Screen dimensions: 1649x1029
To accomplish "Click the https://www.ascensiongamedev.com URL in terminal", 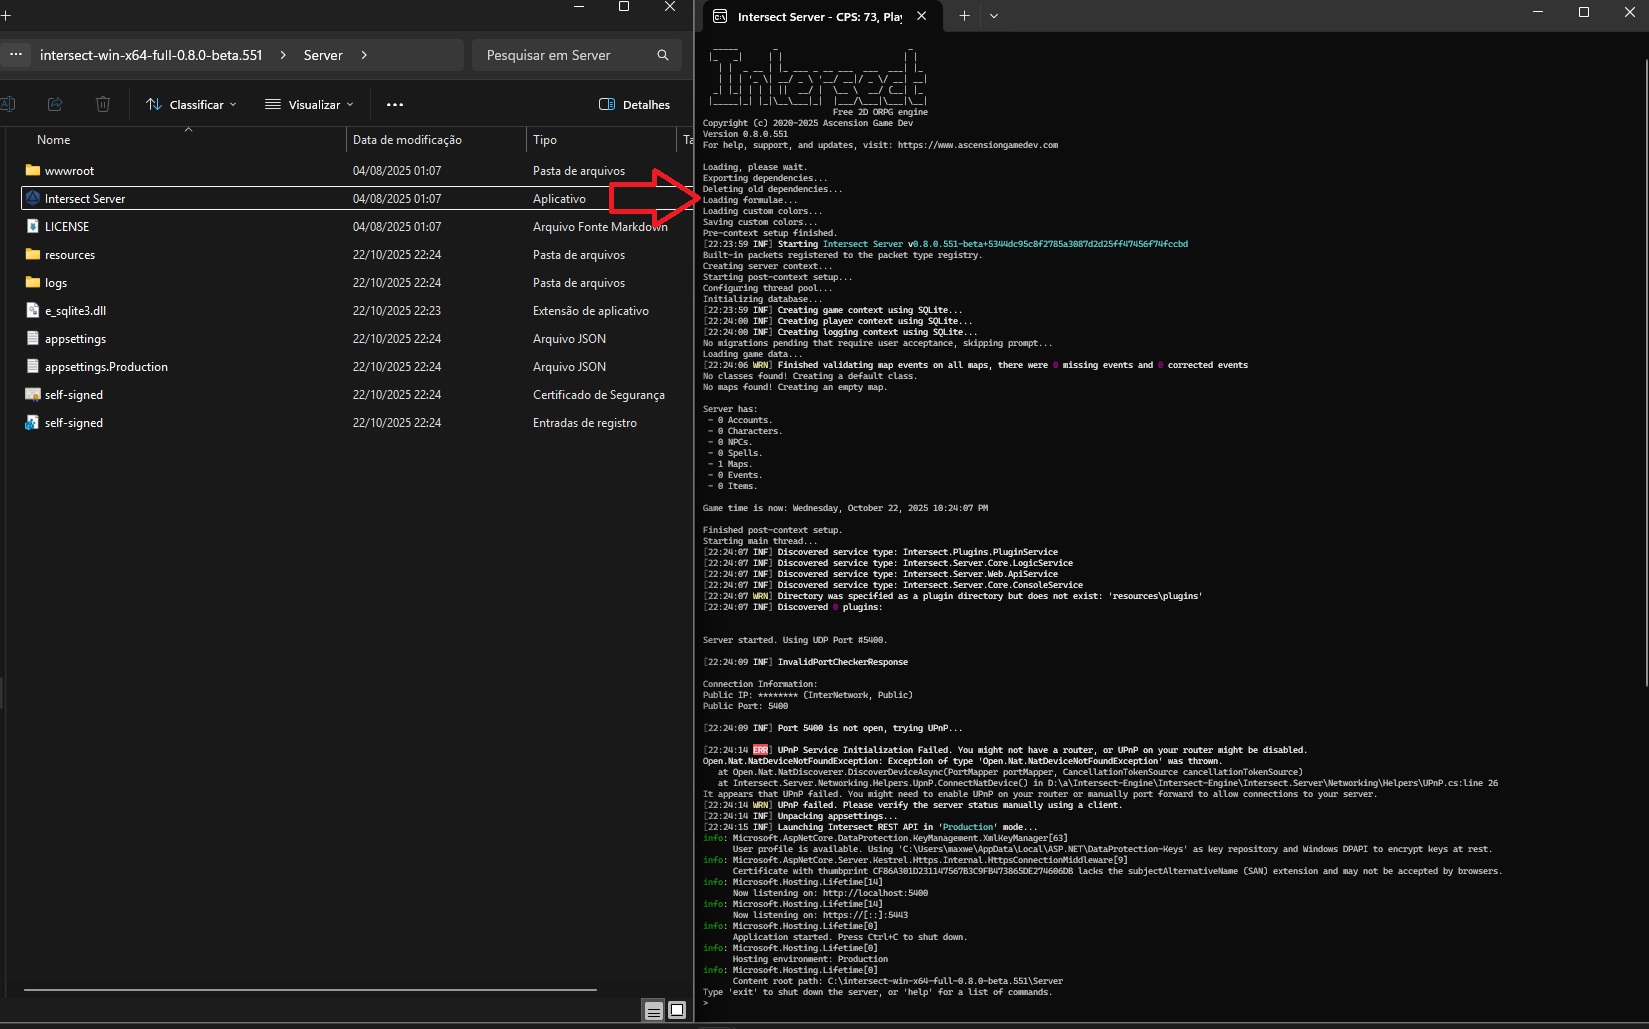I will click(x=977, y=145).
